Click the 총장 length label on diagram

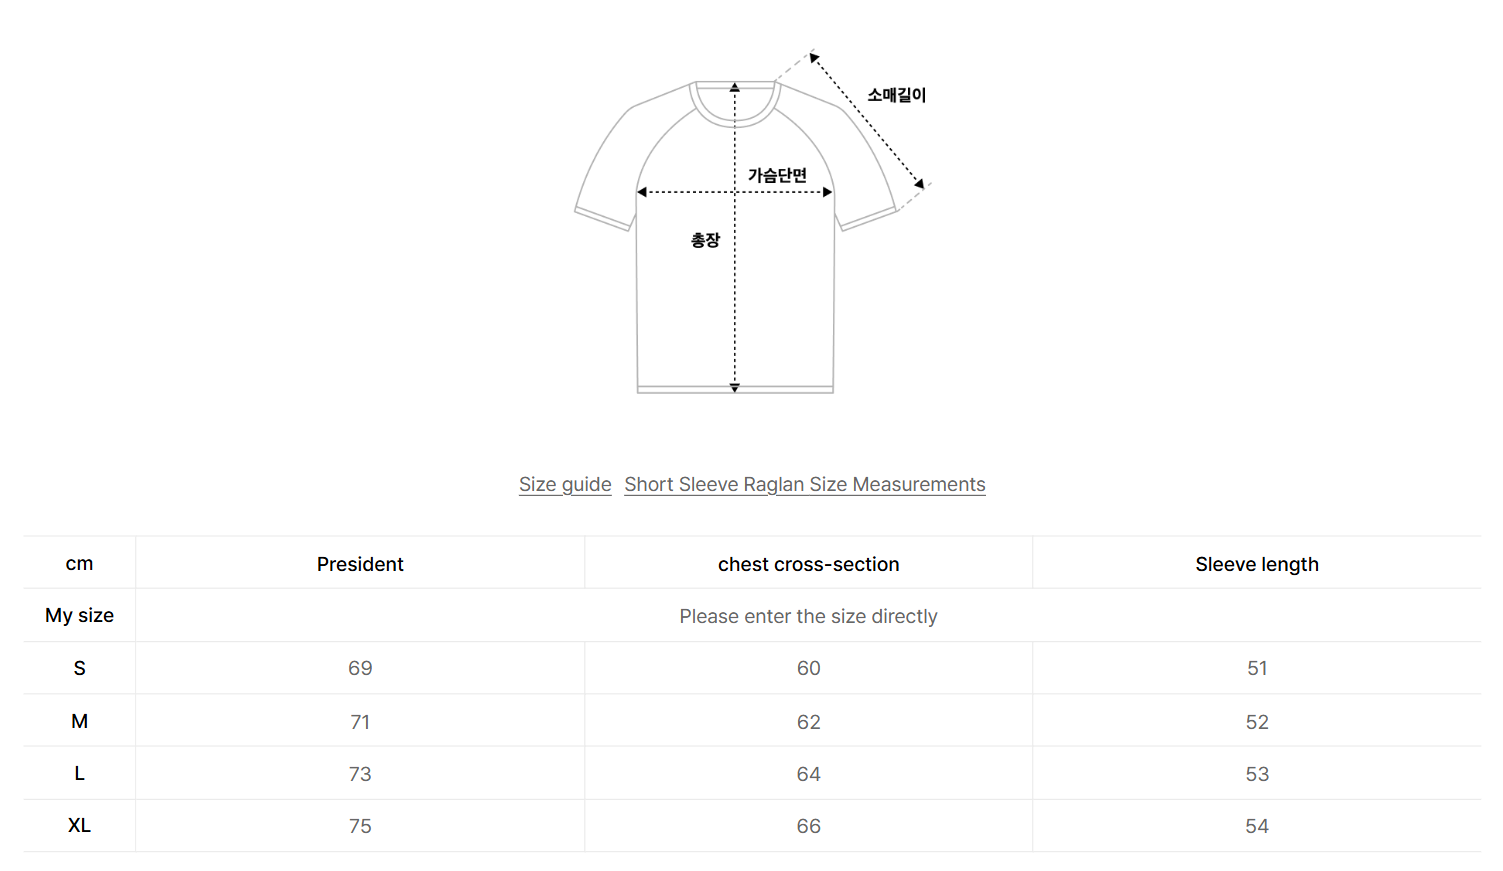[x=706, y=240]
